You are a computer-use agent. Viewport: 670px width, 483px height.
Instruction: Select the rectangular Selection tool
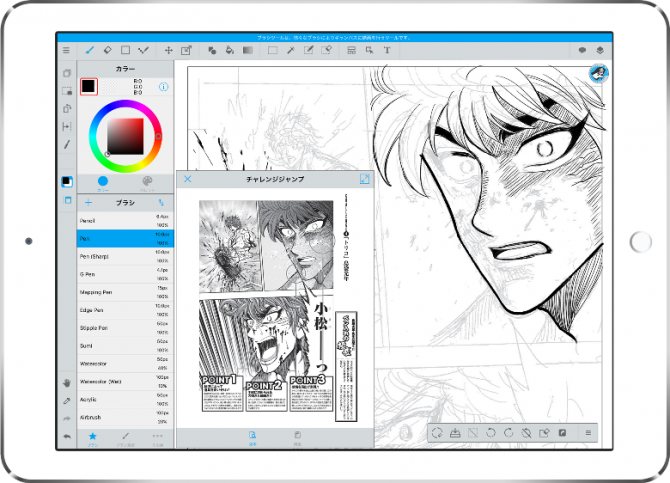pyautogui.click(x=273, y=50)
